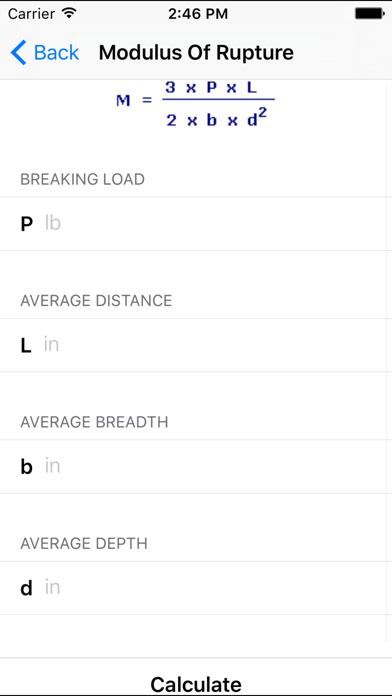392x696 pixels.
Task: Tap the blue back chevron icon
Action: 19,52
